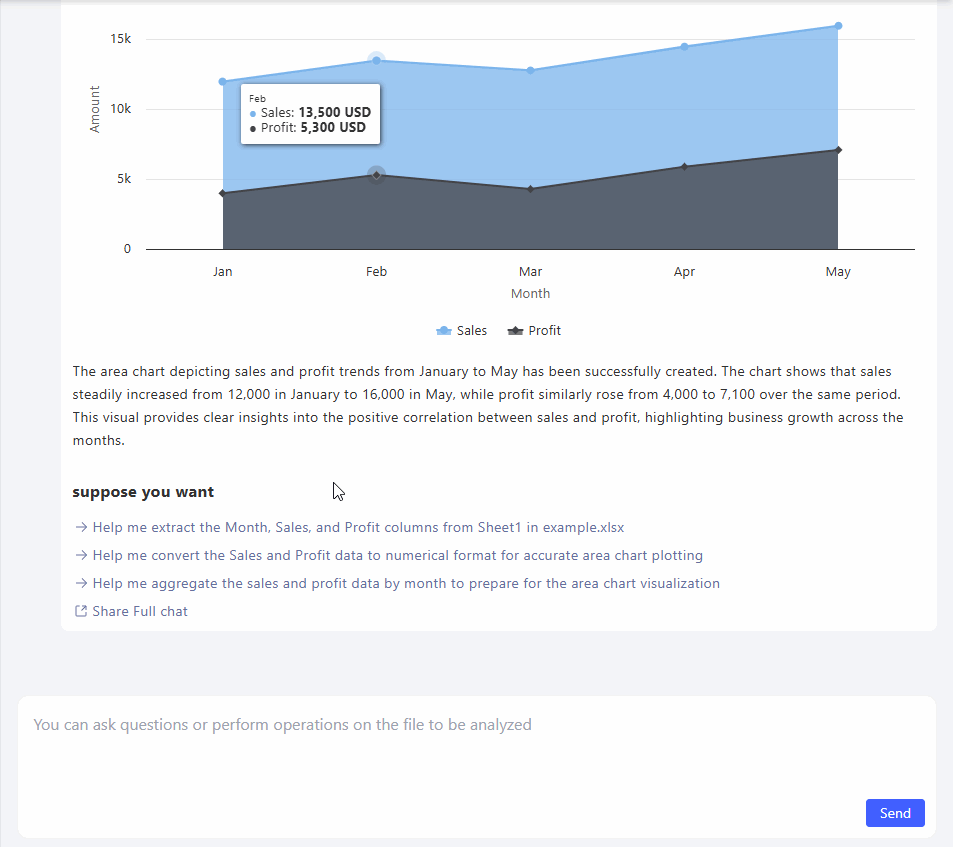Image resolution: width=953 pixels, height=847 pixels.
Task: Click the share icon beside Share Full chat
Action: [x=81, y=611]
